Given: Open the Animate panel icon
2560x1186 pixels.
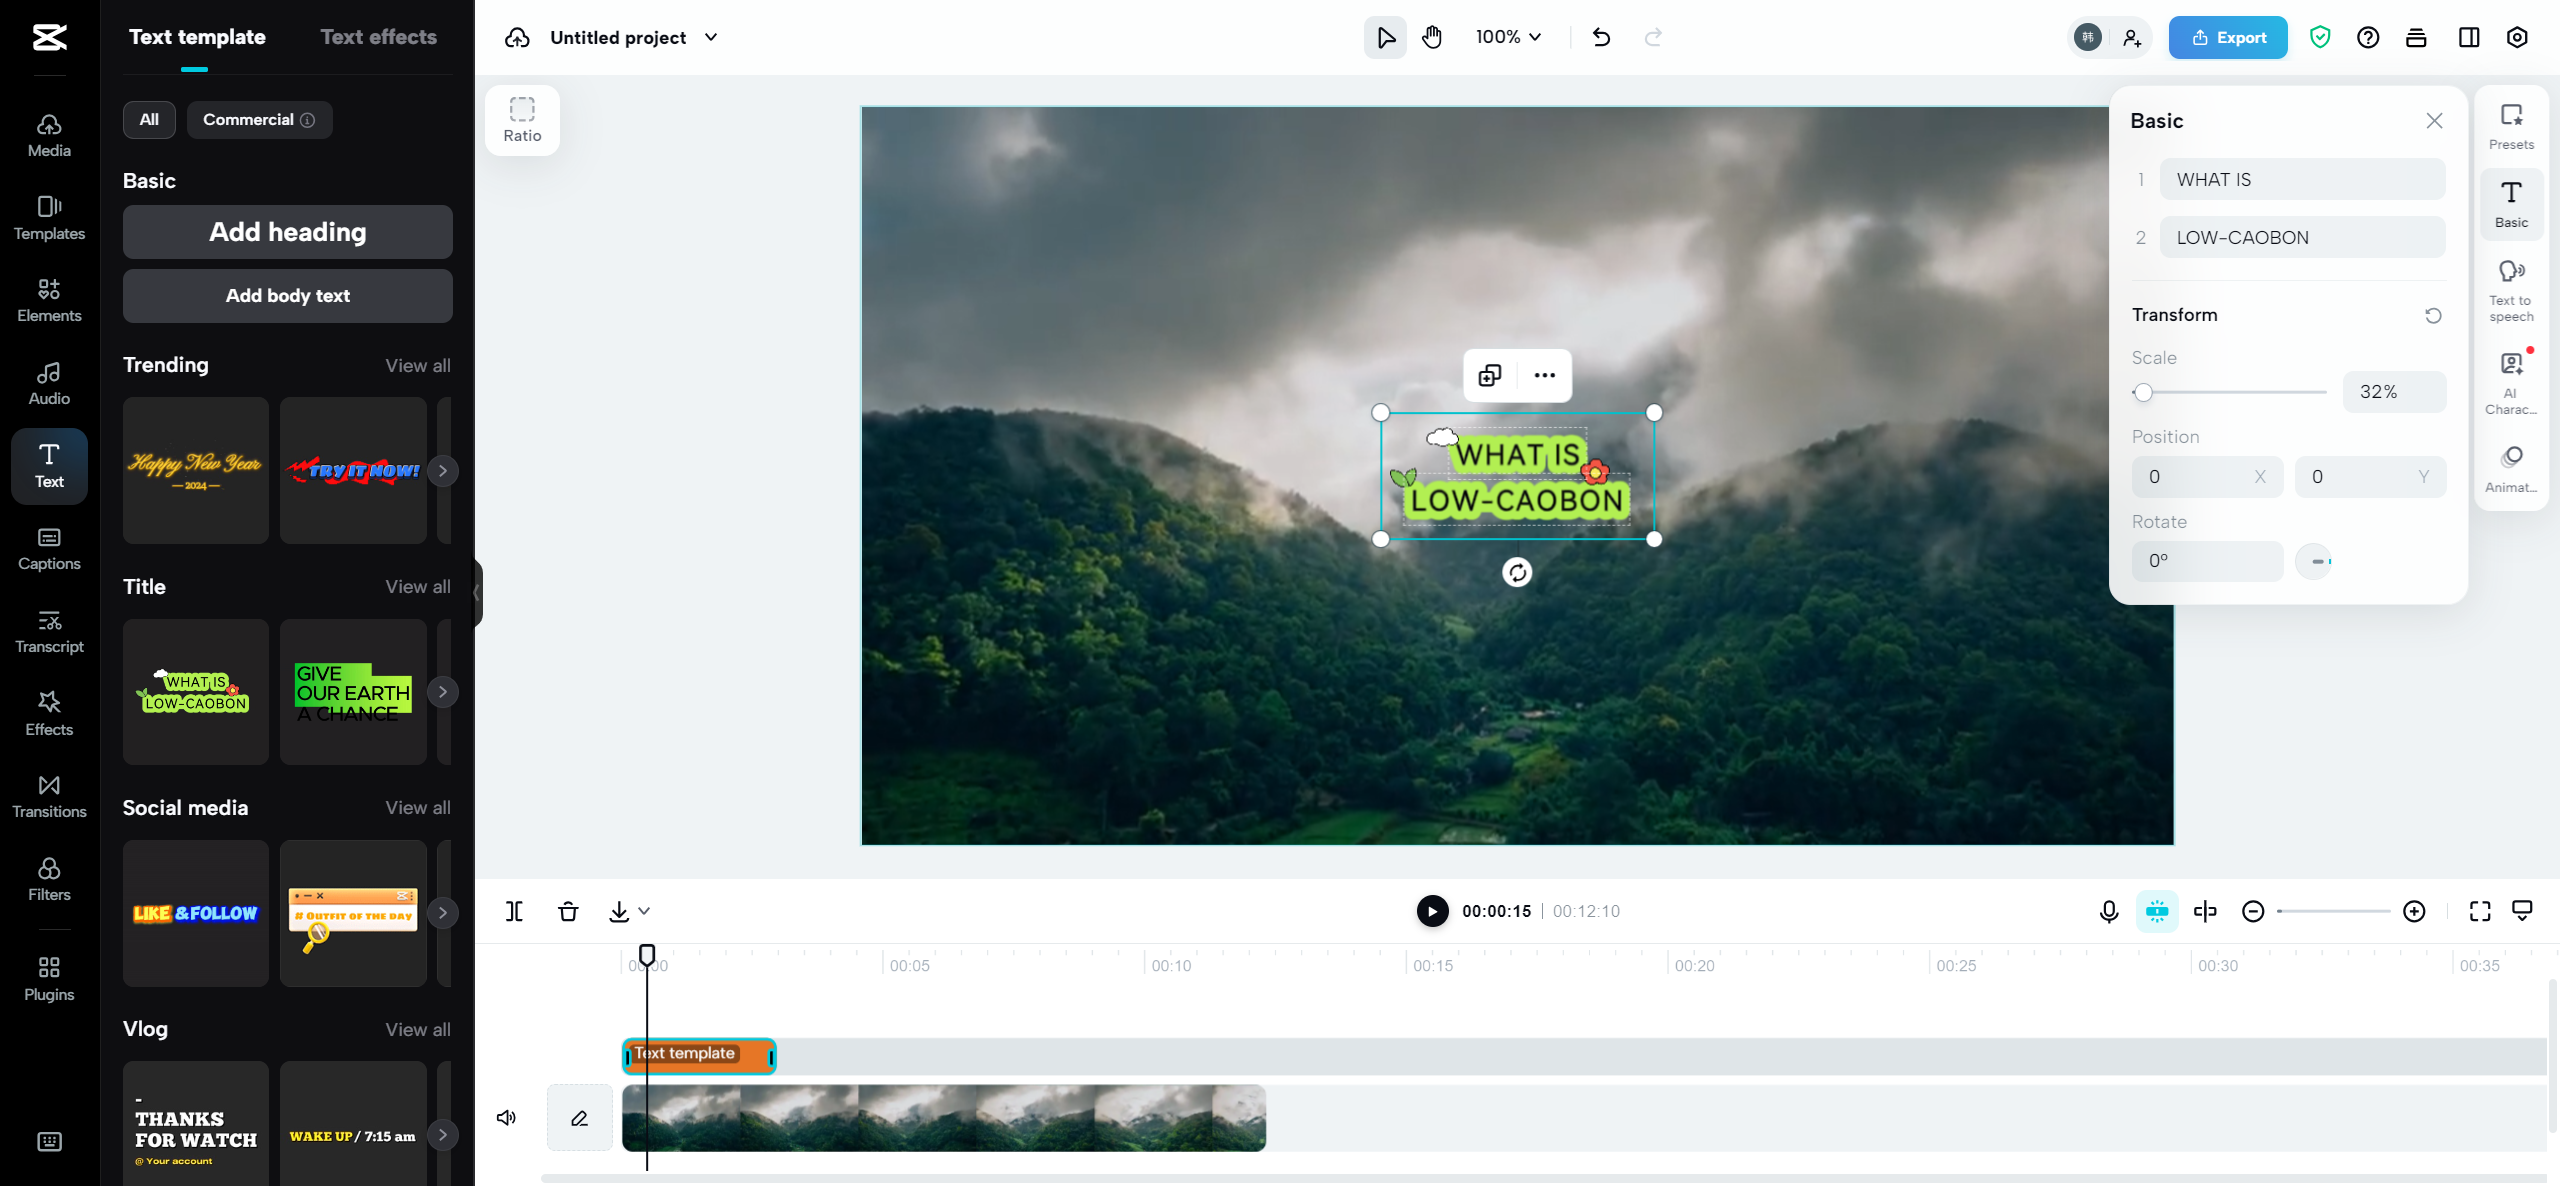Looking at the screenshot, I should point(2513,459).
